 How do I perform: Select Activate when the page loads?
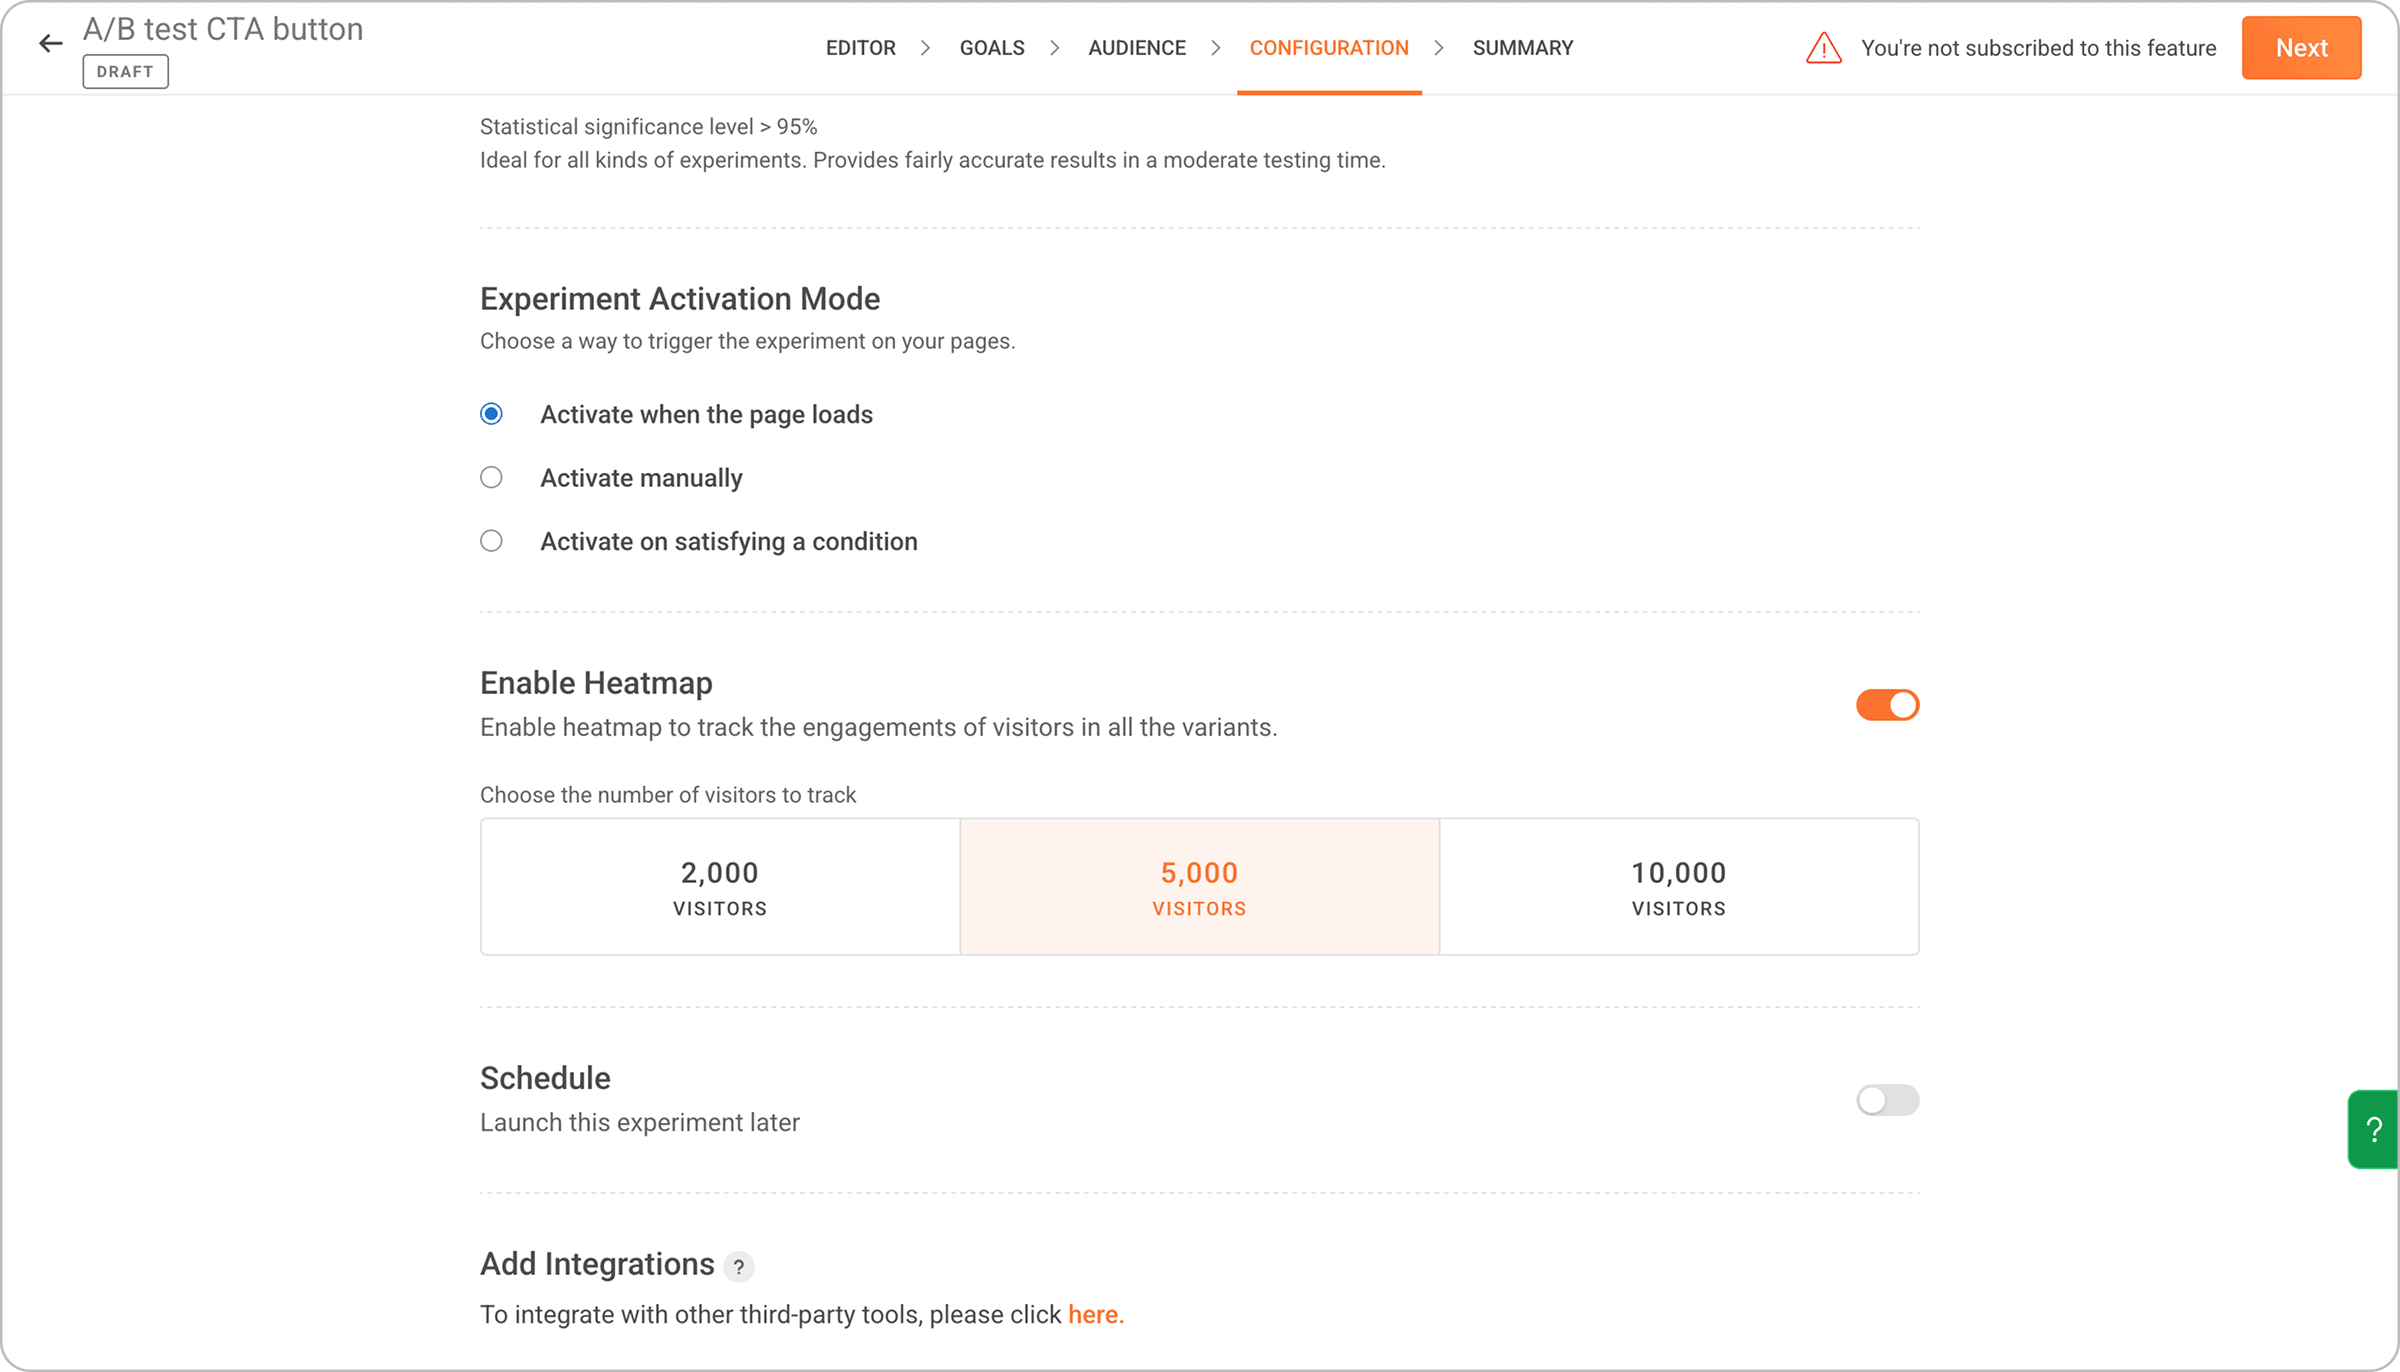click(x=491, y=414)
